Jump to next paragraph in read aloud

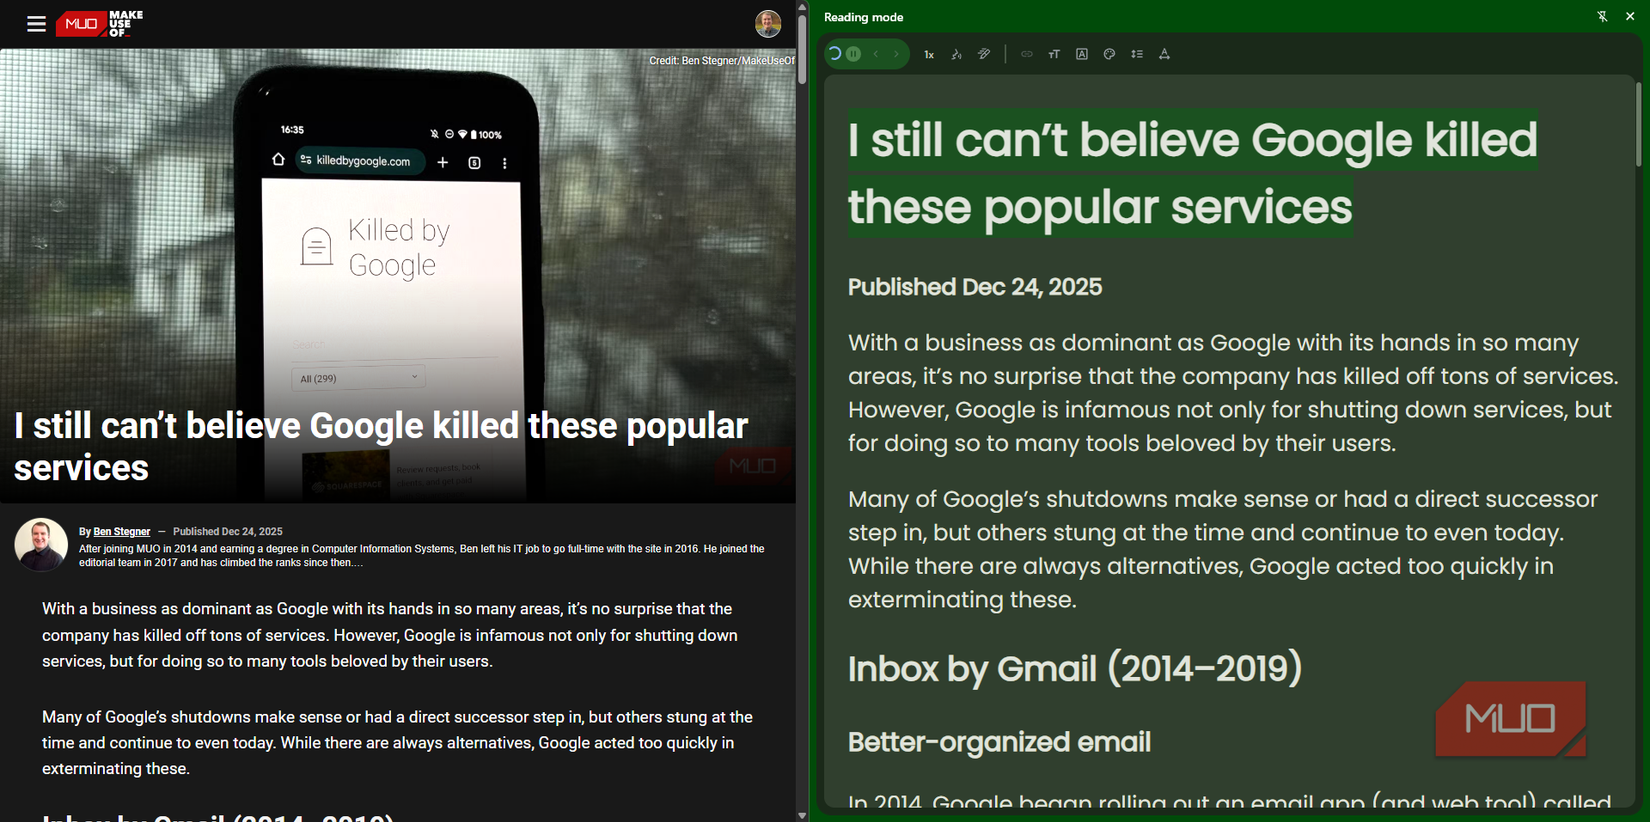pos(896,54)
